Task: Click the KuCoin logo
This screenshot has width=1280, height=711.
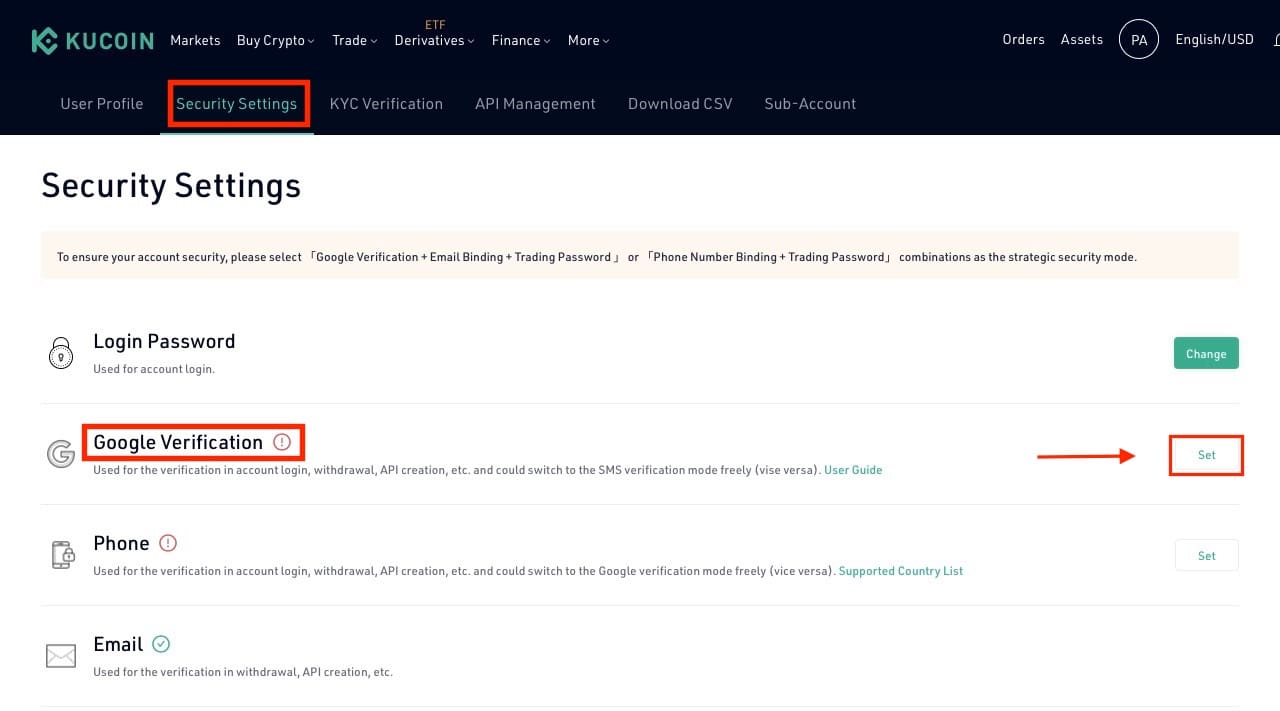Action: click(92, 40)
